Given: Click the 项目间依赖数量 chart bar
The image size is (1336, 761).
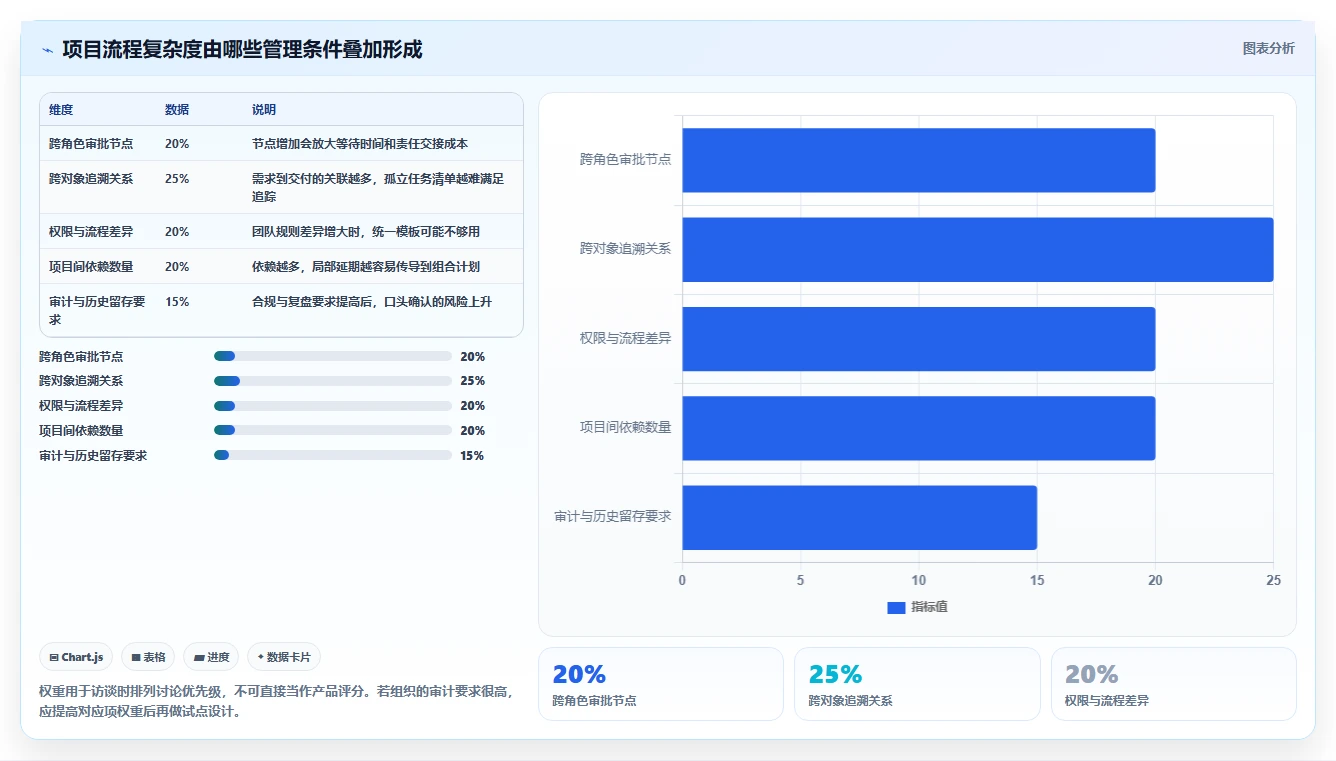Looking at the screenshot, I should click(x=918, y=428).
